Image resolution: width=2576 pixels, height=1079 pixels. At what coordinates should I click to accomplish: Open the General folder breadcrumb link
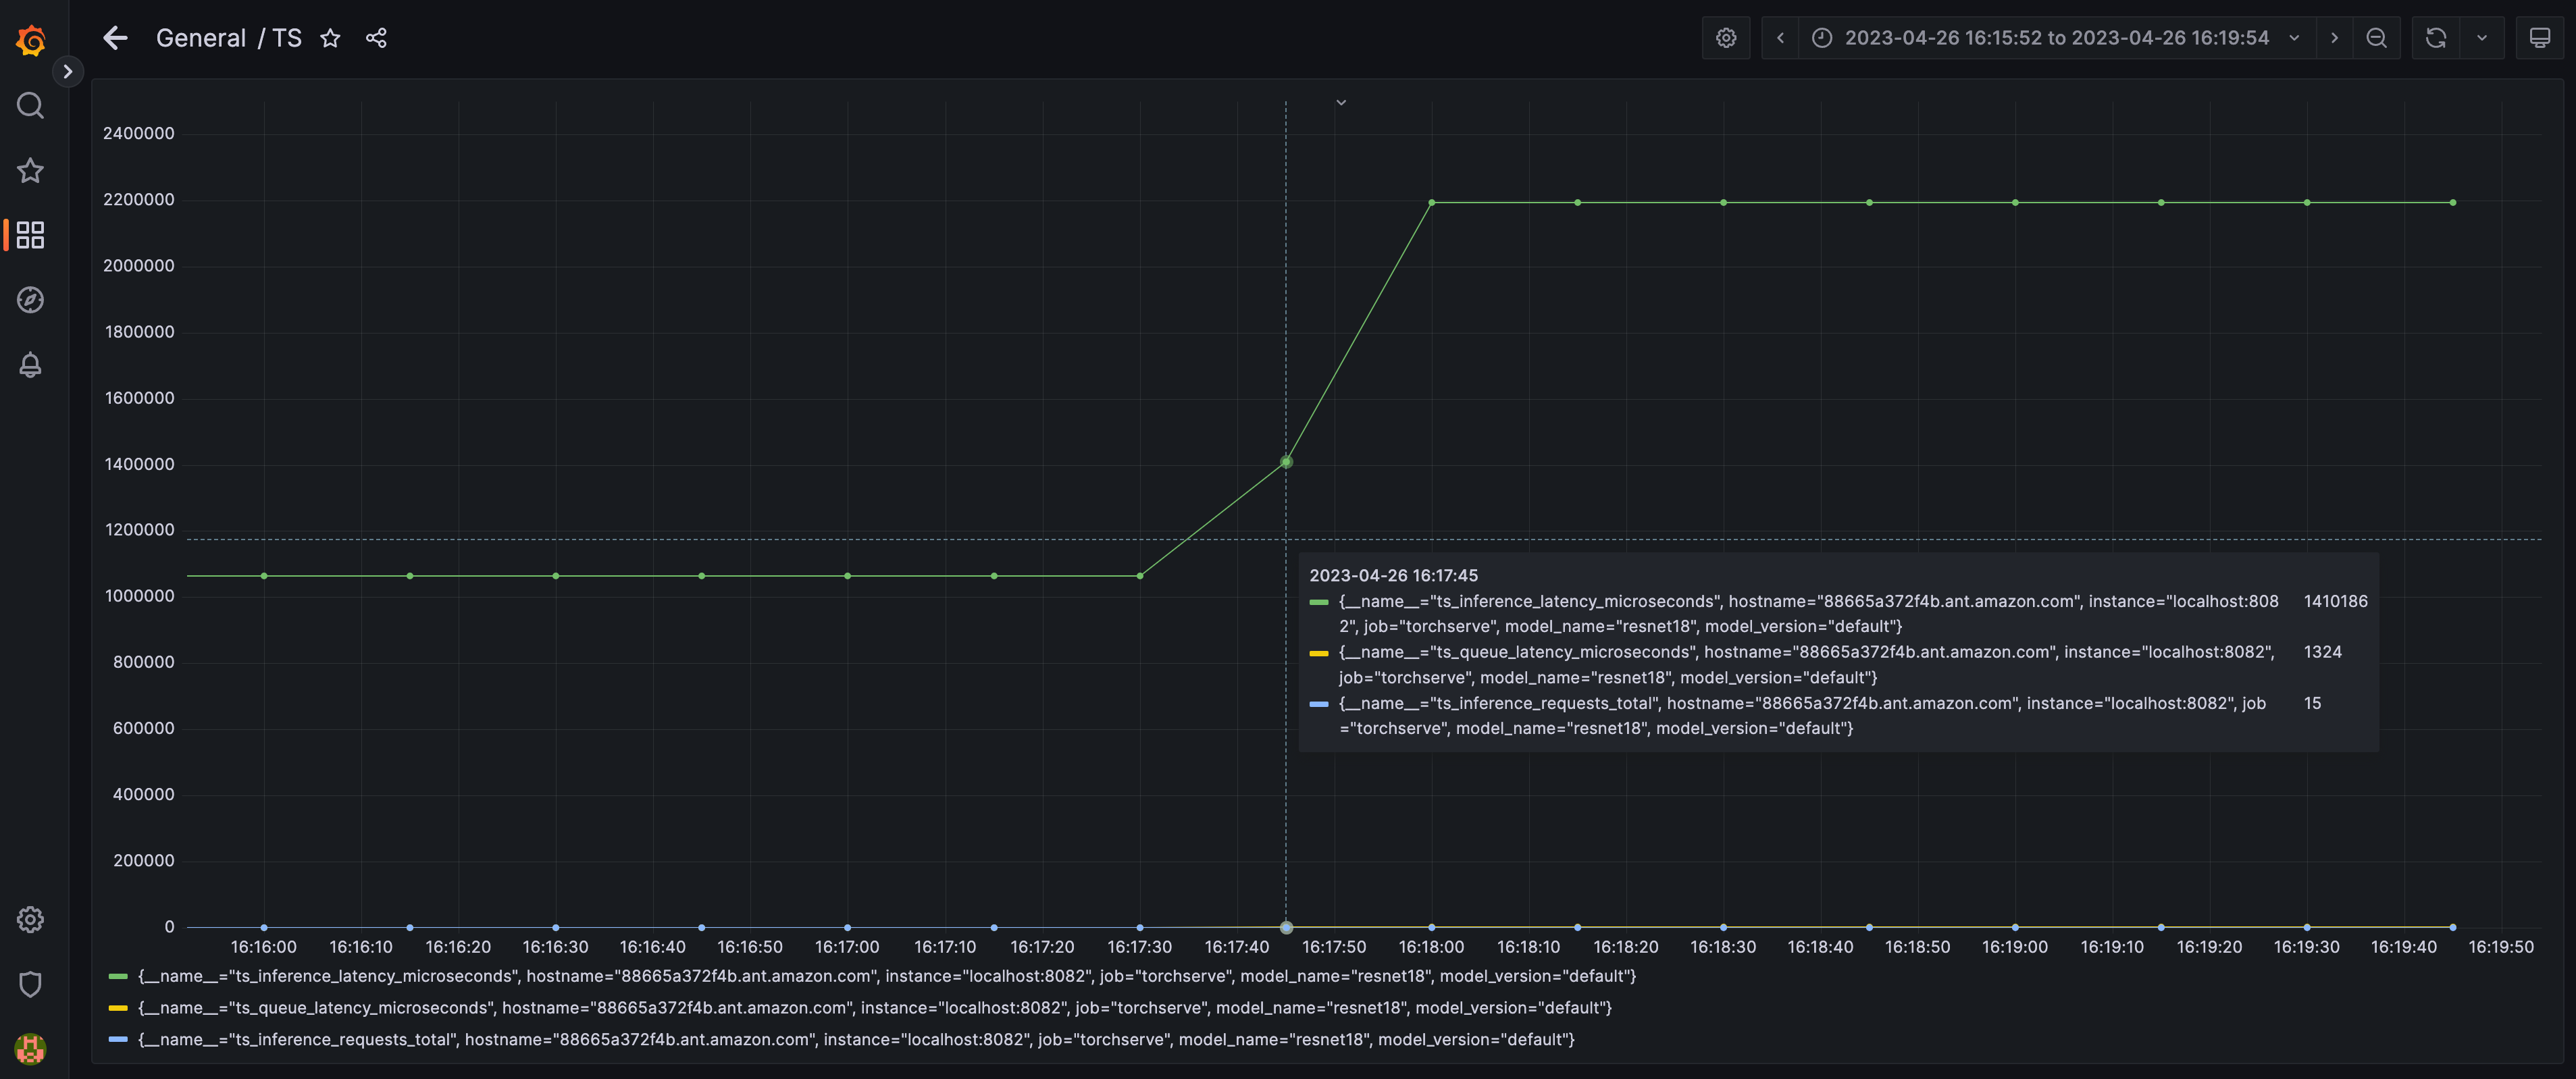point(201,38)
